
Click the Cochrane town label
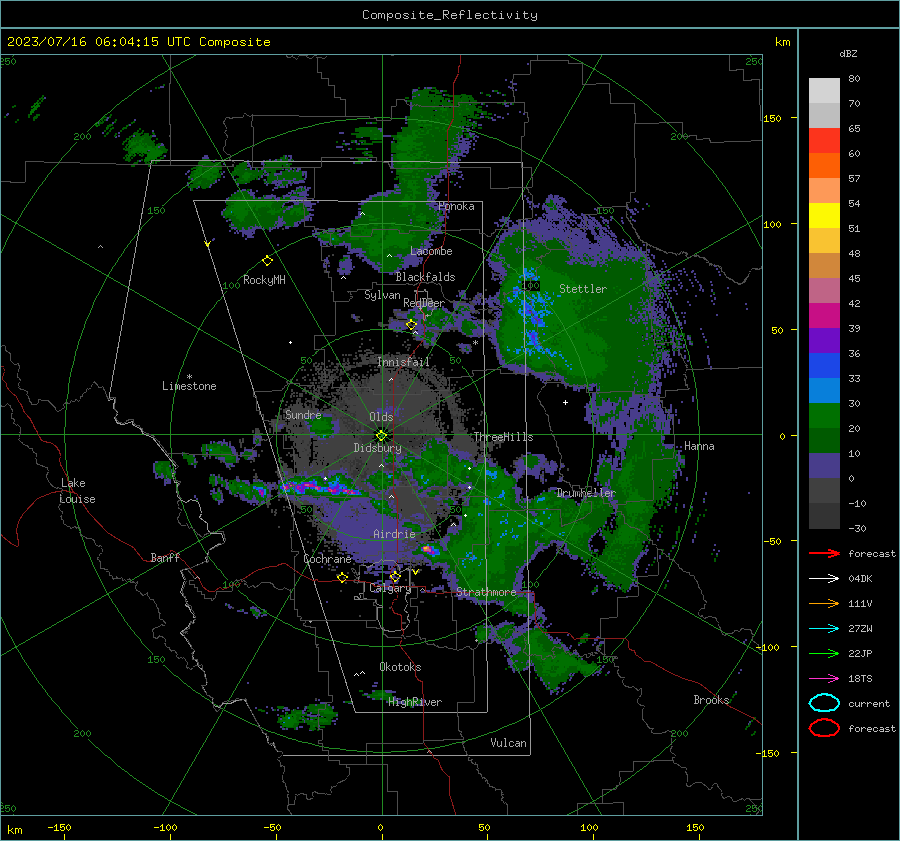pos(327,559)
